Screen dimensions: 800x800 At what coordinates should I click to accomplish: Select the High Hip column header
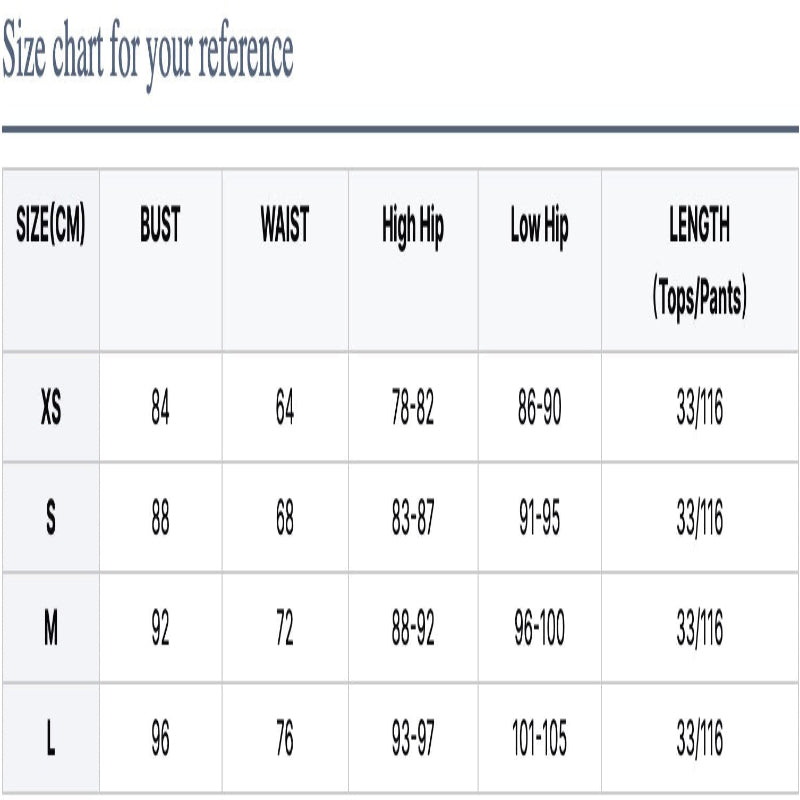[412, 229]
